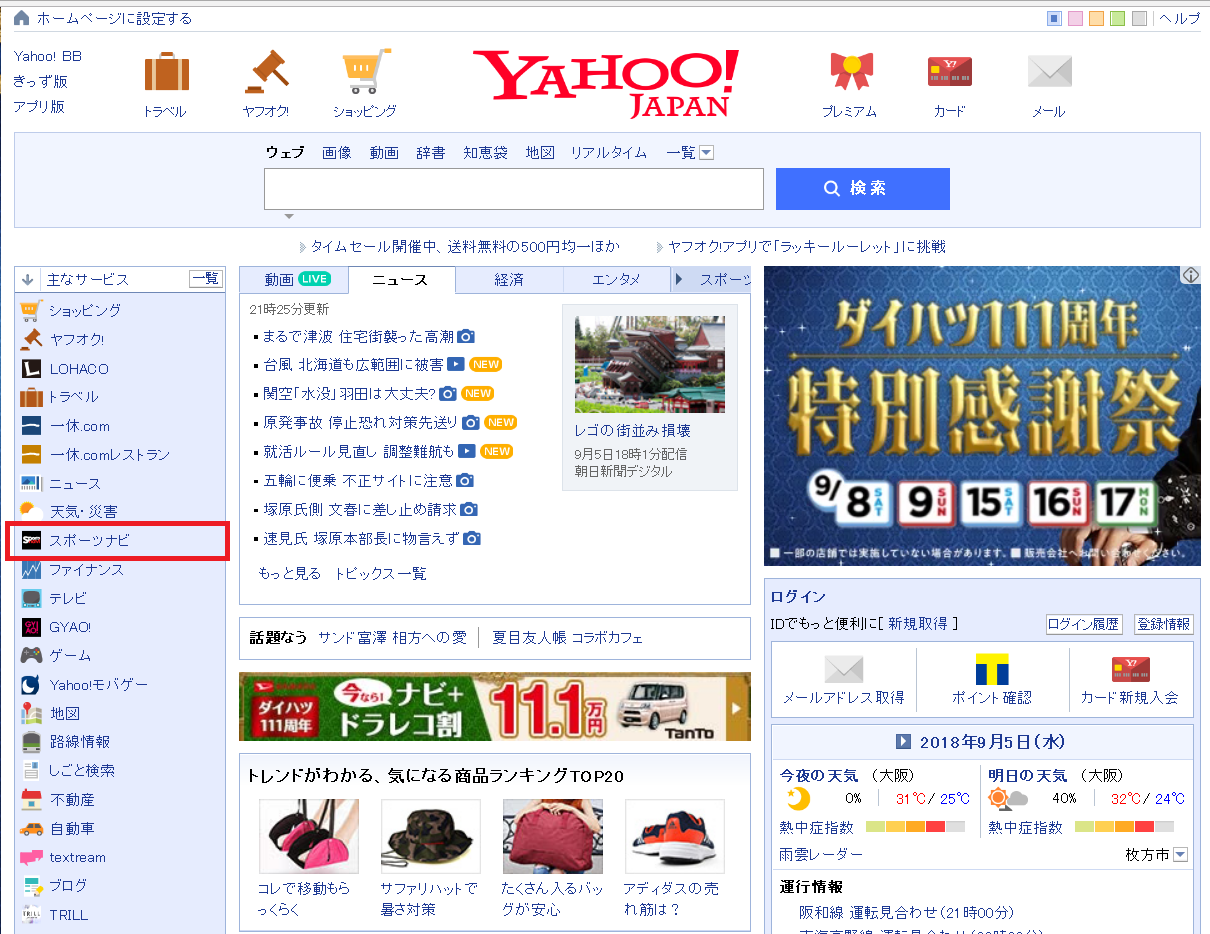Switch to the 動画 LIVE tab
The width and height of the screenshot is (1210, 934).
[293, 280]
